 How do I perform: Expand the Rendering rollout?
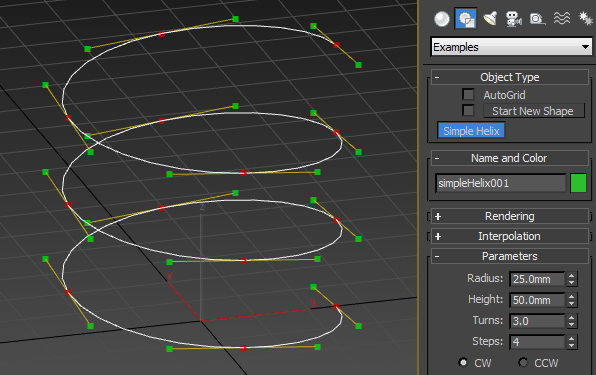(510, 216)
